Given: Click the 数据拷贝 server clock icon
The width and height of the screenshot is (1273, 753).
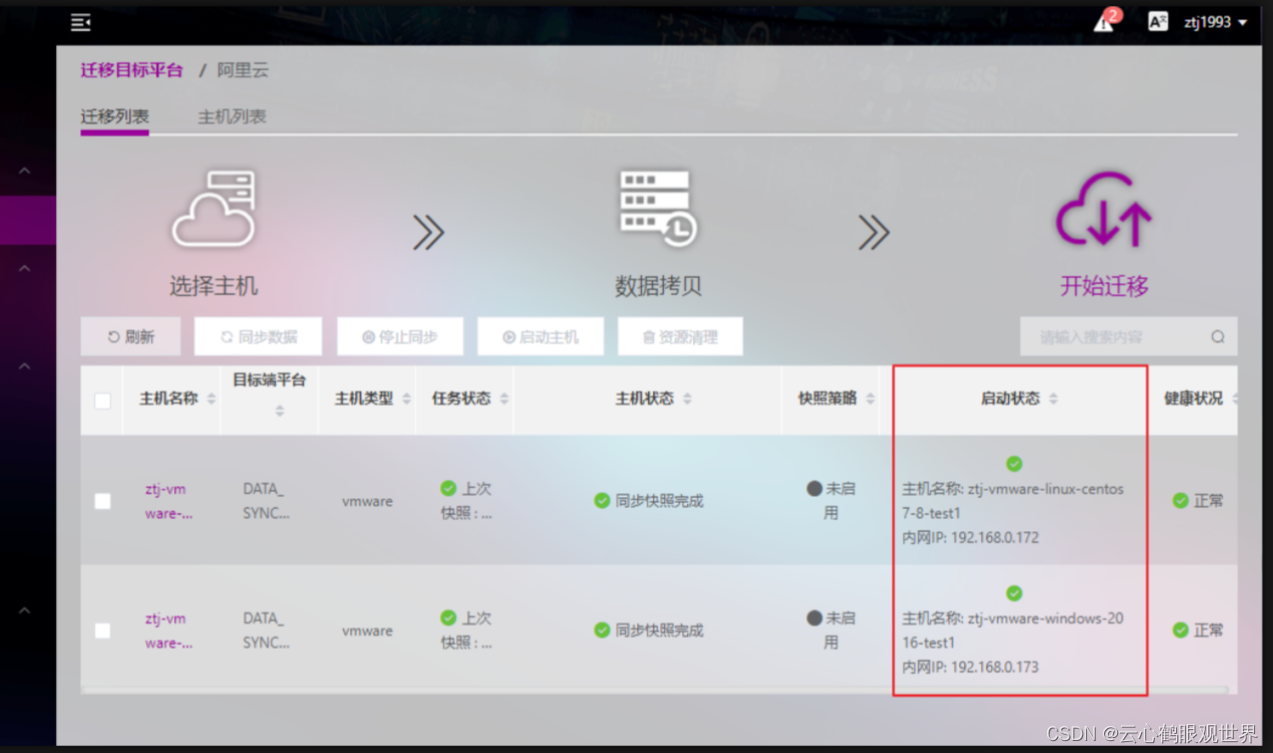Looking at the screenshot, I should [x=658, y=208].
